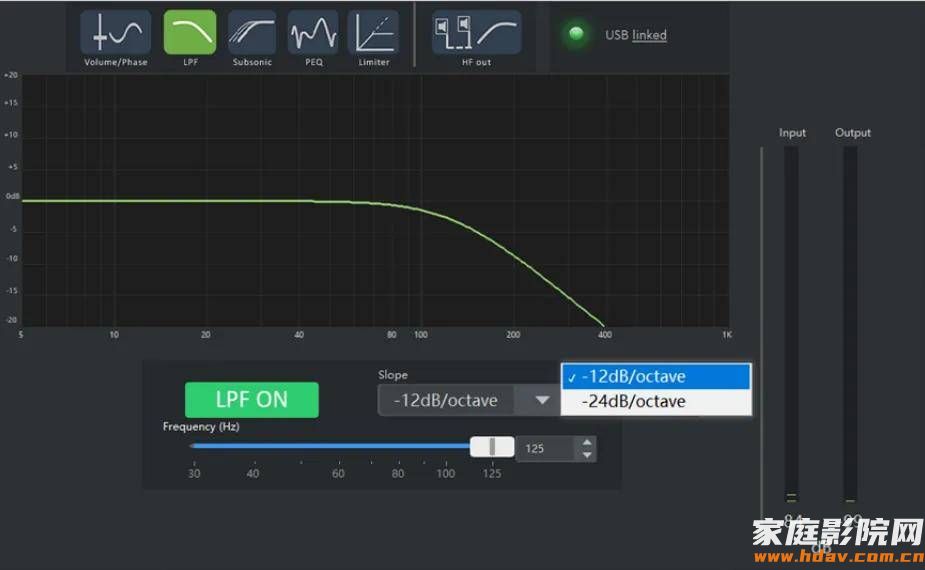The image size is (925, 570).
Task: Click the Output level meter
Action: (x=850, y=320)
